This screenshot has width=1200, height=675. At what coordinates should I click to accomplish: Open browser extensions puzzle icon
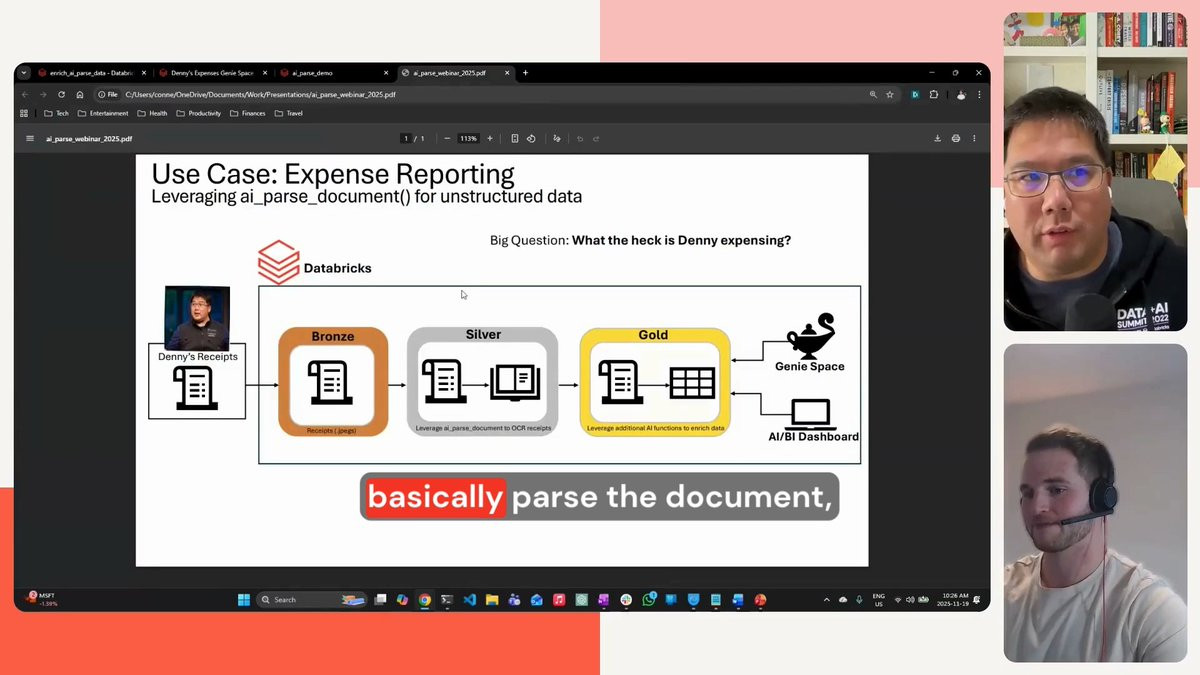coord(934,95)
